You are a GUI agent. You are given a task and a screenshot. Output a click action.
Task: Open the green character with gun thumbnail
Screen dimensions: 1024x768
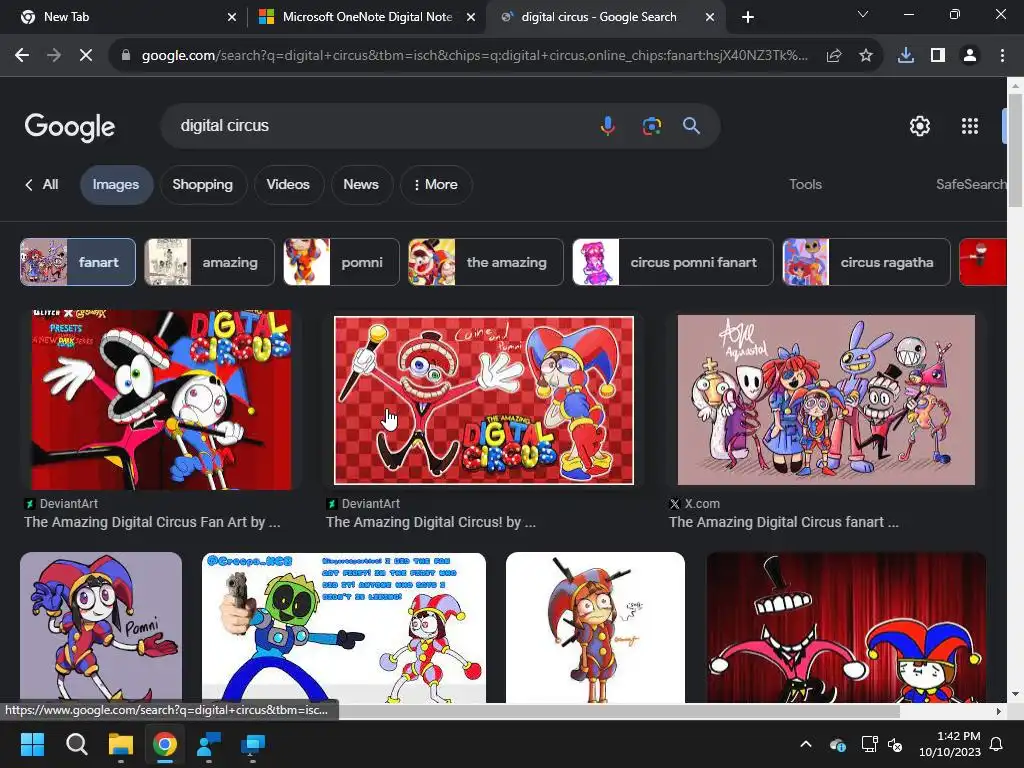[344, 628]
